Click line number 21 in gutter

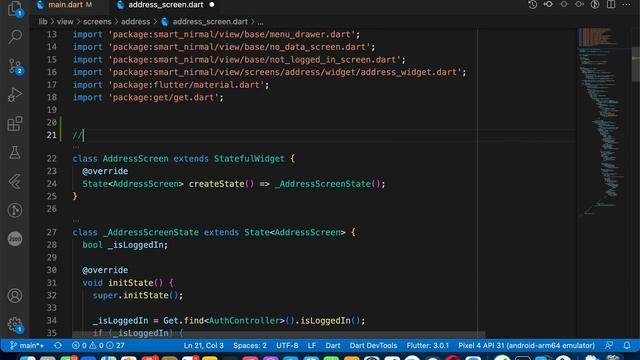coord(51,135)
